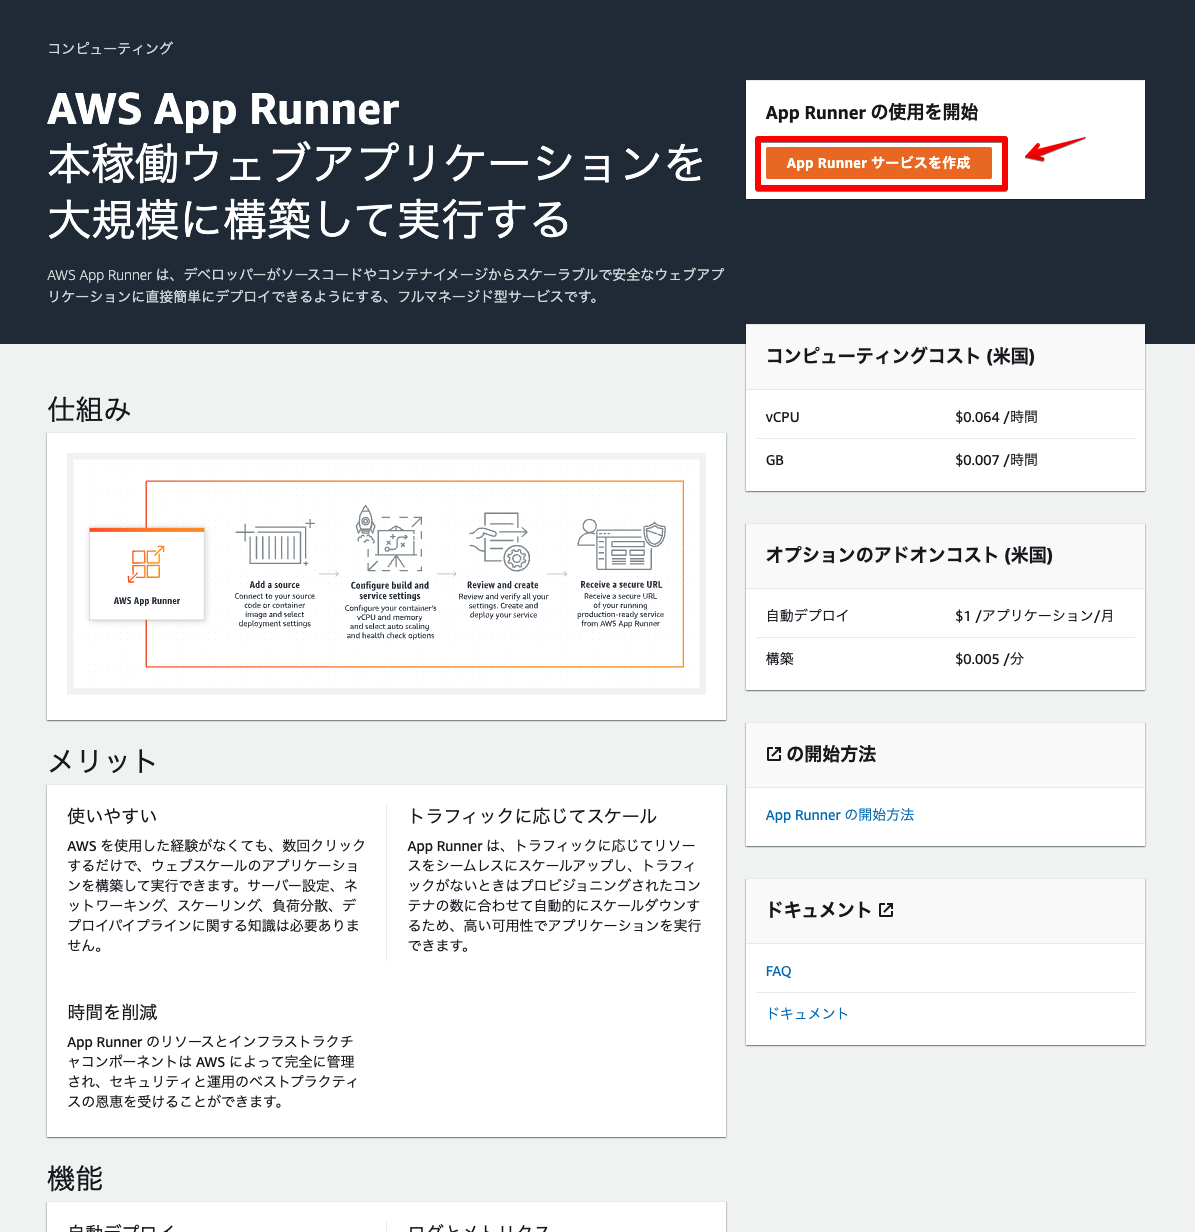Click the コンピューティング breadcrumb label
The image size is (1195, 1232).
109,47
